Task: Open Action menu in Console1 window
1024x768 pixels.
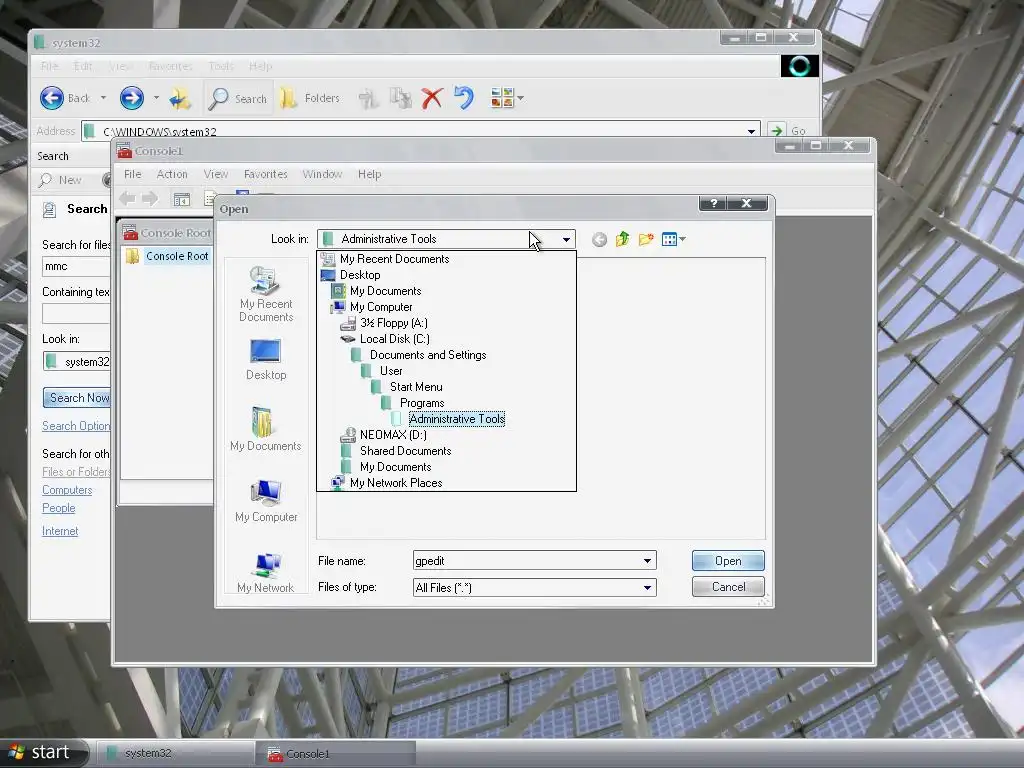Action: [172, 174]
